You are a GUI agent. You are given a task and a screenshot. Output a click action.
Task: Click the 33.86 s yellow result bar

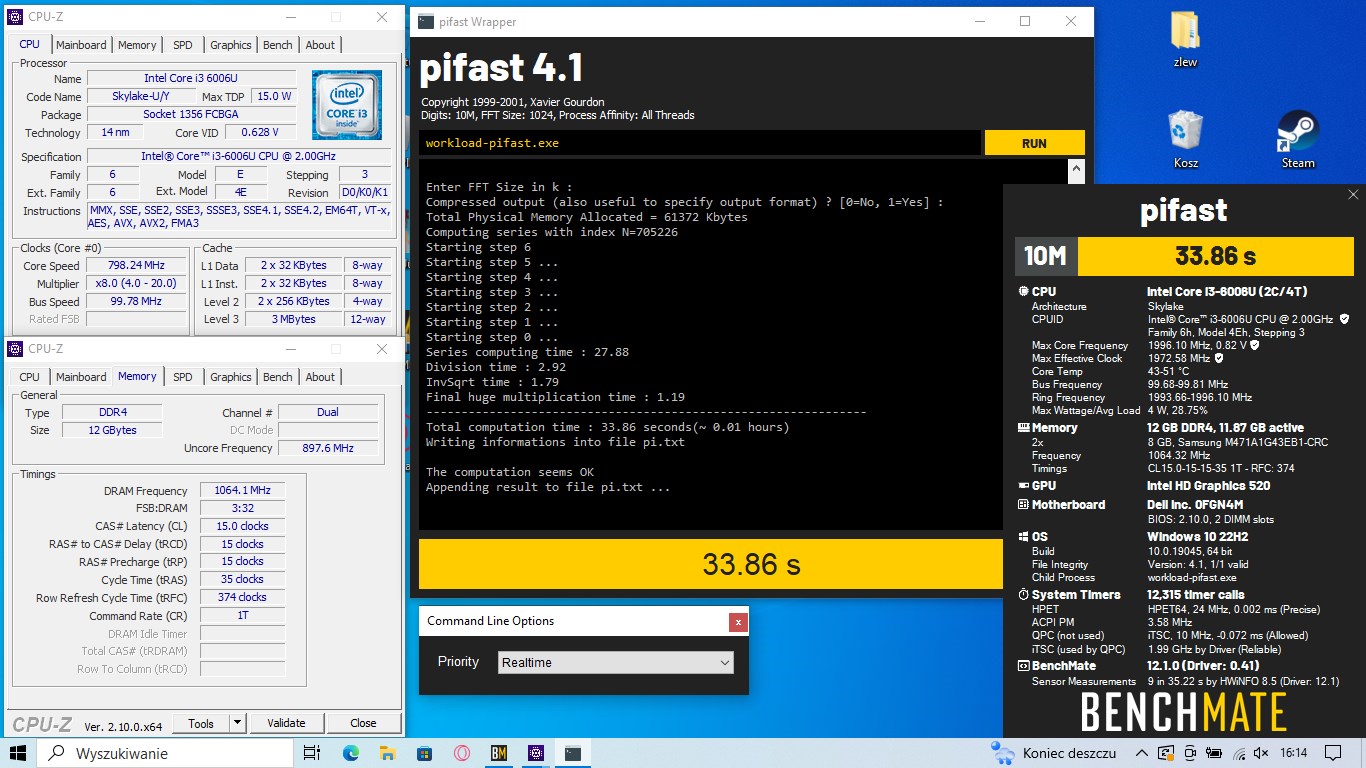pos(711,564)
